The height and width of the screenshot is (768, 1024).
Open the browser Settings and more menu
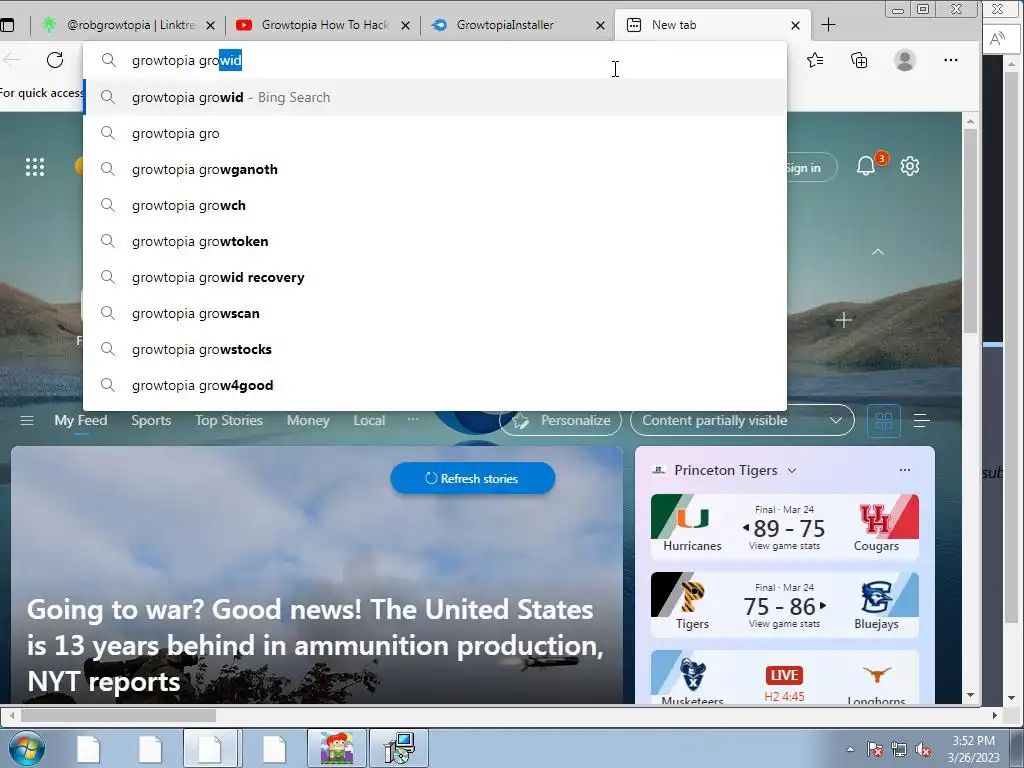(951, 60)
